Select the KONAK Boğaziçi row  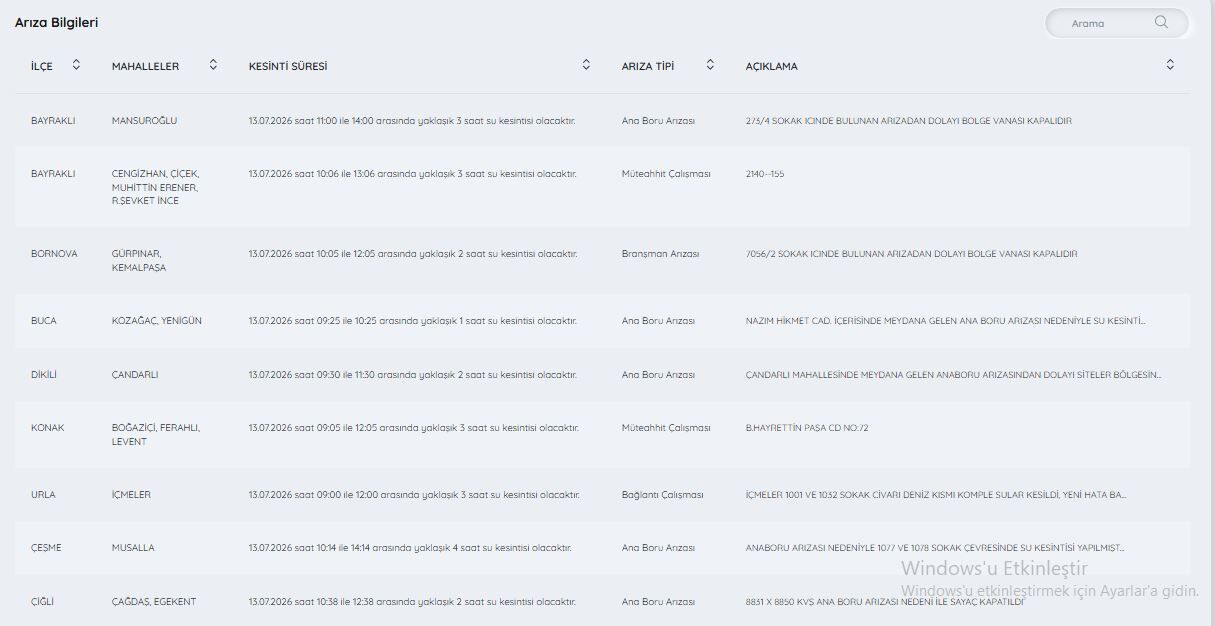602,434
